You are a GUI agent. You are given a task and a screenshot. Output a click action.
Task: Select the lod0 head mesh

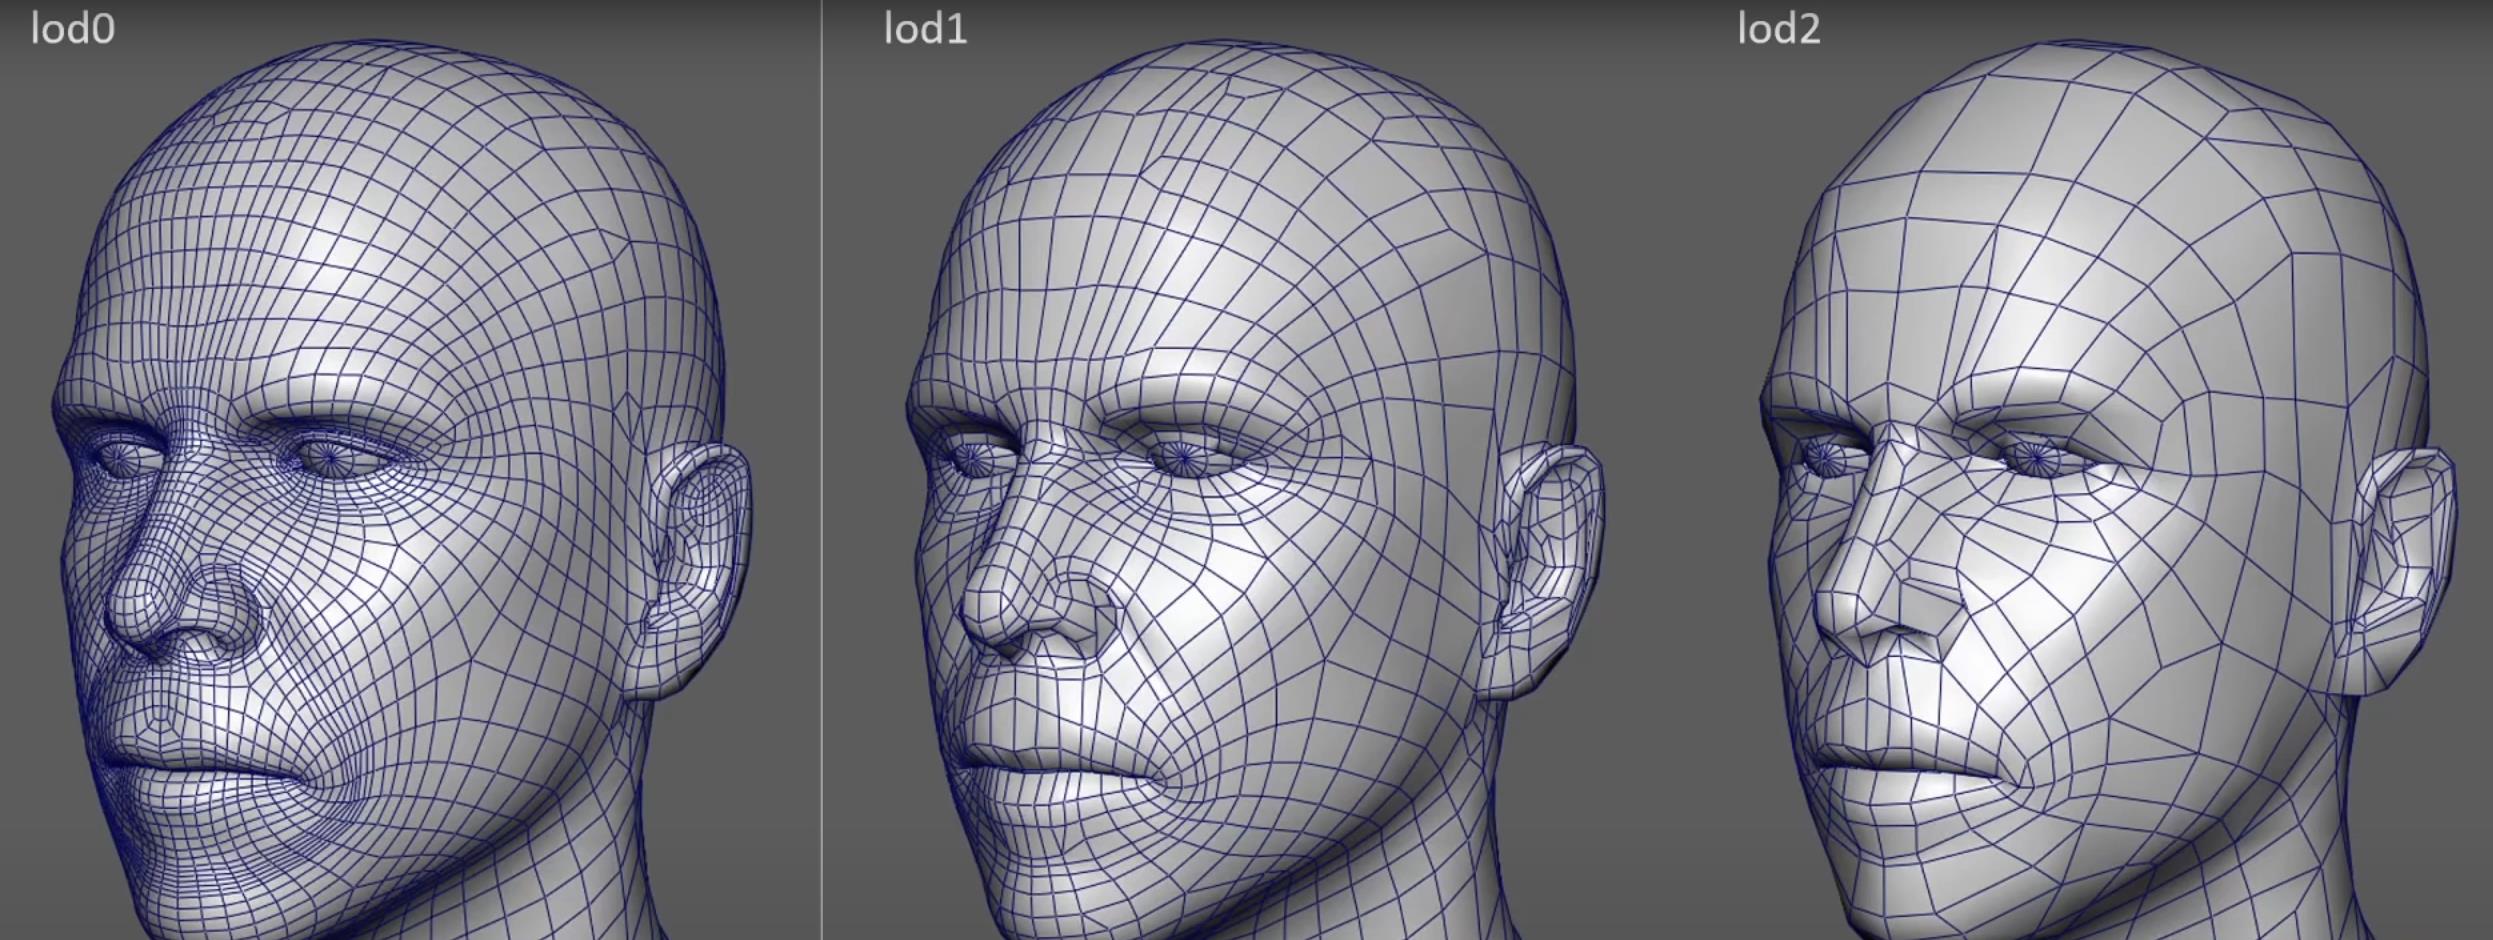[x=400, y=490]
